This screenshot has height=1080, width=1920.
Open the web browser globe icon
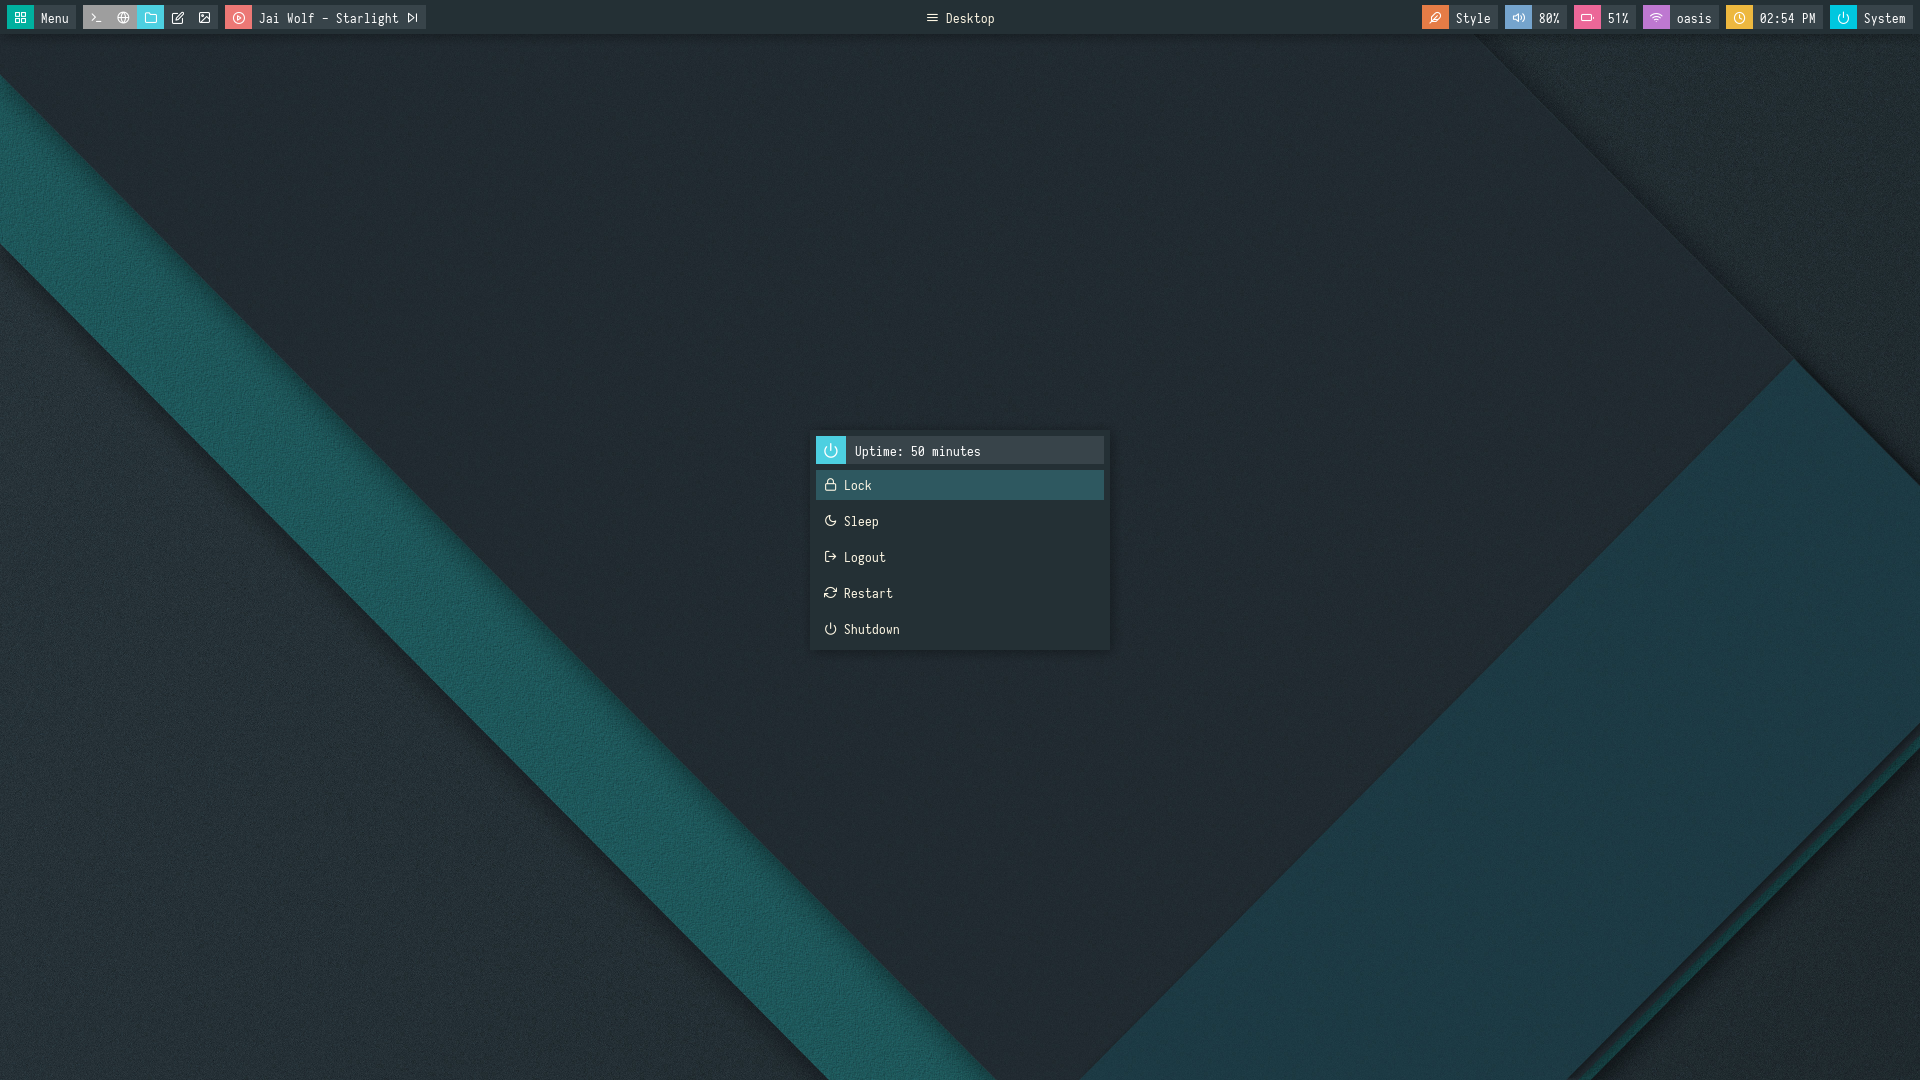[123, 18]
